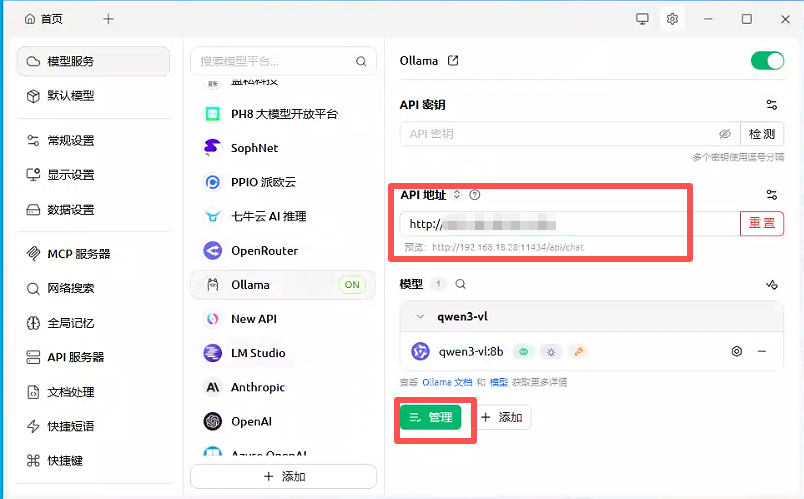This screenshot has width=804, height=499.
Task: Open qwen3-vl:8b model settings gear
Action: [x=736, y=351]
